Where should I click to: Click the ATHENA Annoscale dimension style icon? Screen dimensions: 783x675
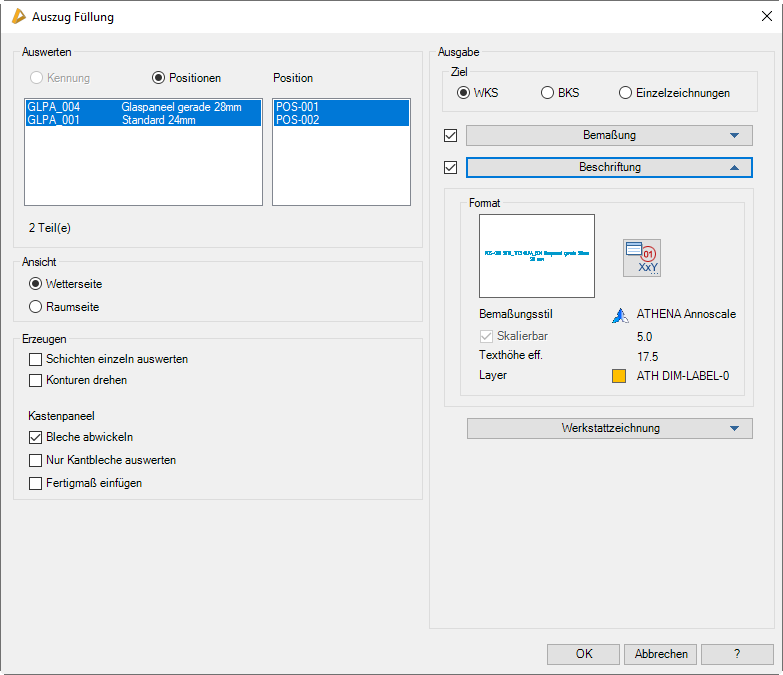point(620,315)
